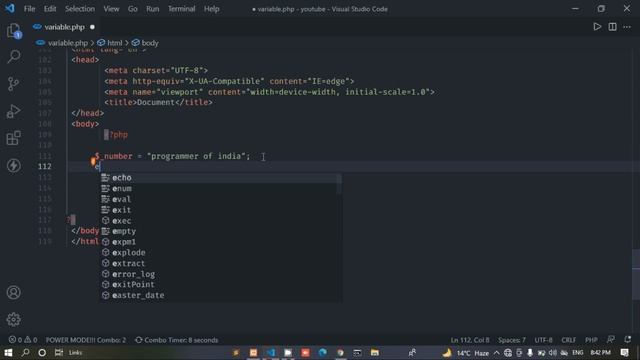The height and width of the screenshot is (360, 640).
Task: Click the editor vertical scrollbar thumb
Action: (x=636, y=274)
